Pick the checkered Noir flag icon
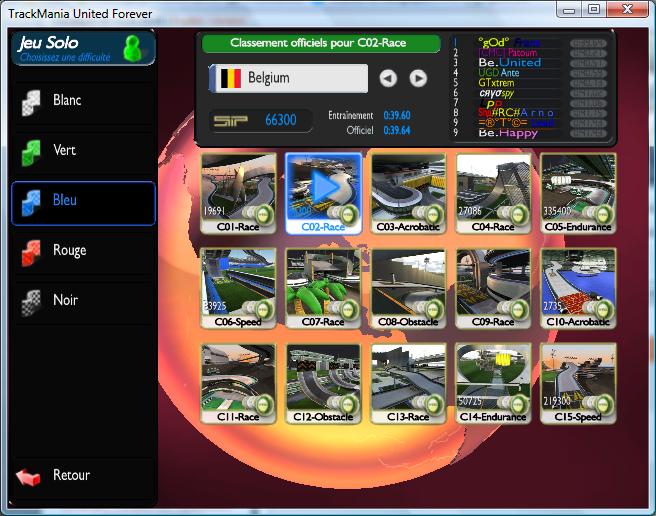This screenshot has width=656, height=516. click(x=32, y=301)
